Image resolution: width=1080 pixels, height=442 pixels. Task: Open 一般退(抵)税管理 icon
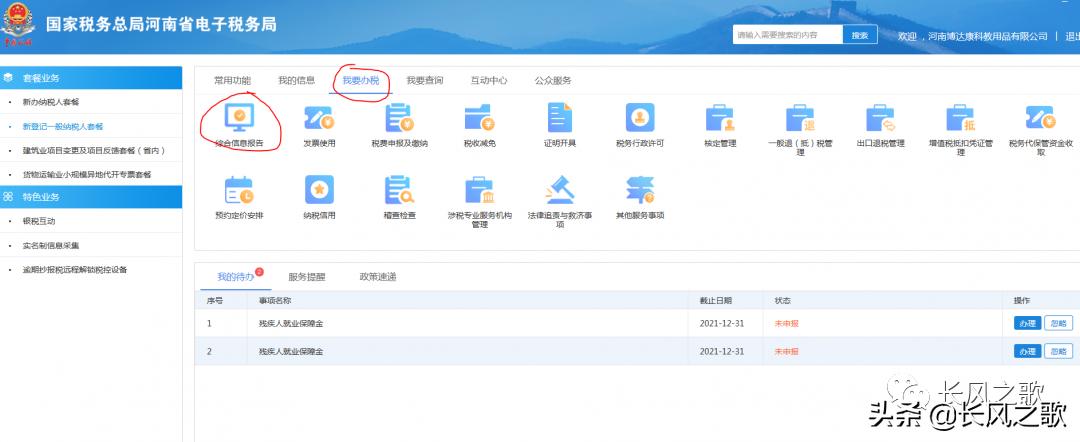[x=800, y=118]
